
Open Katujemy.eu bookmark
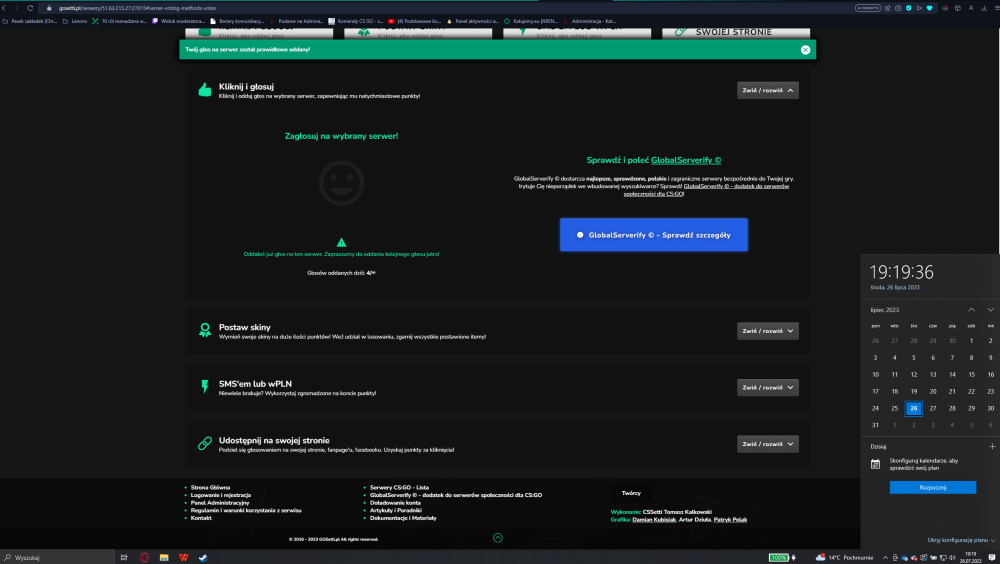[x=531, y=21]
